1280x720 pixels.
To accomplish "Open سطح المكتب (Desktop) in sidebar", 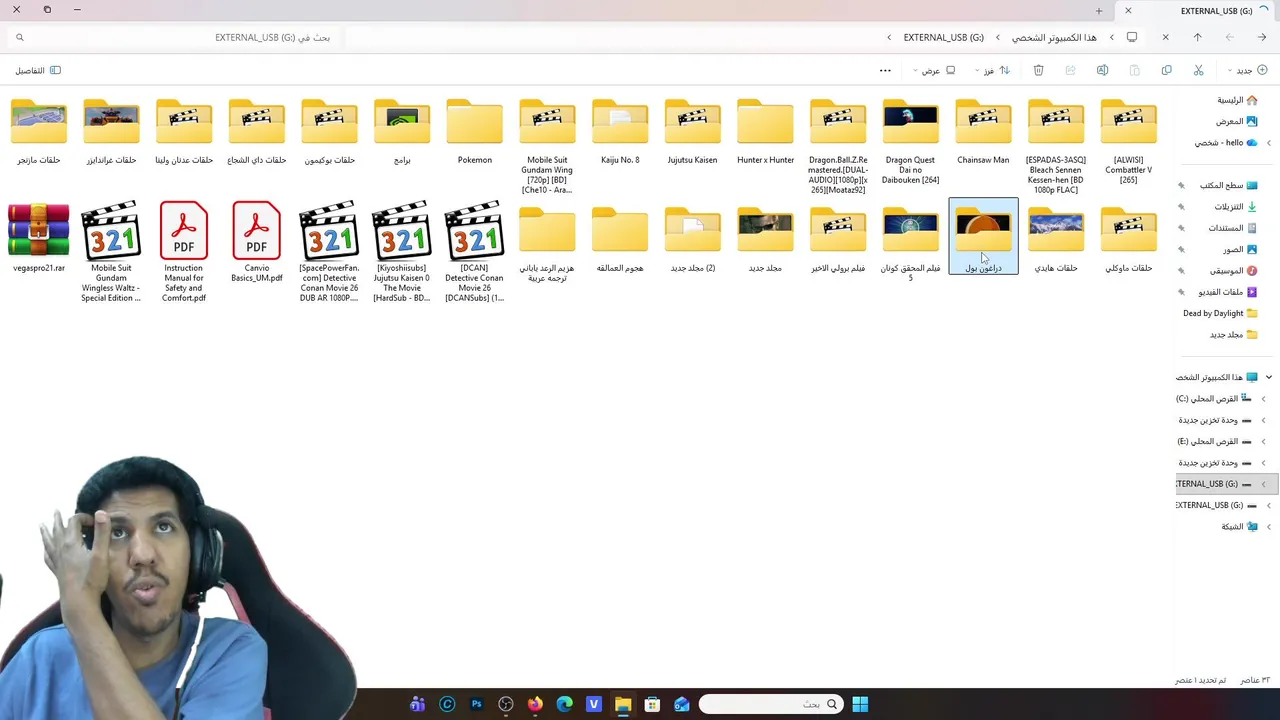I will pos(1228,186).
